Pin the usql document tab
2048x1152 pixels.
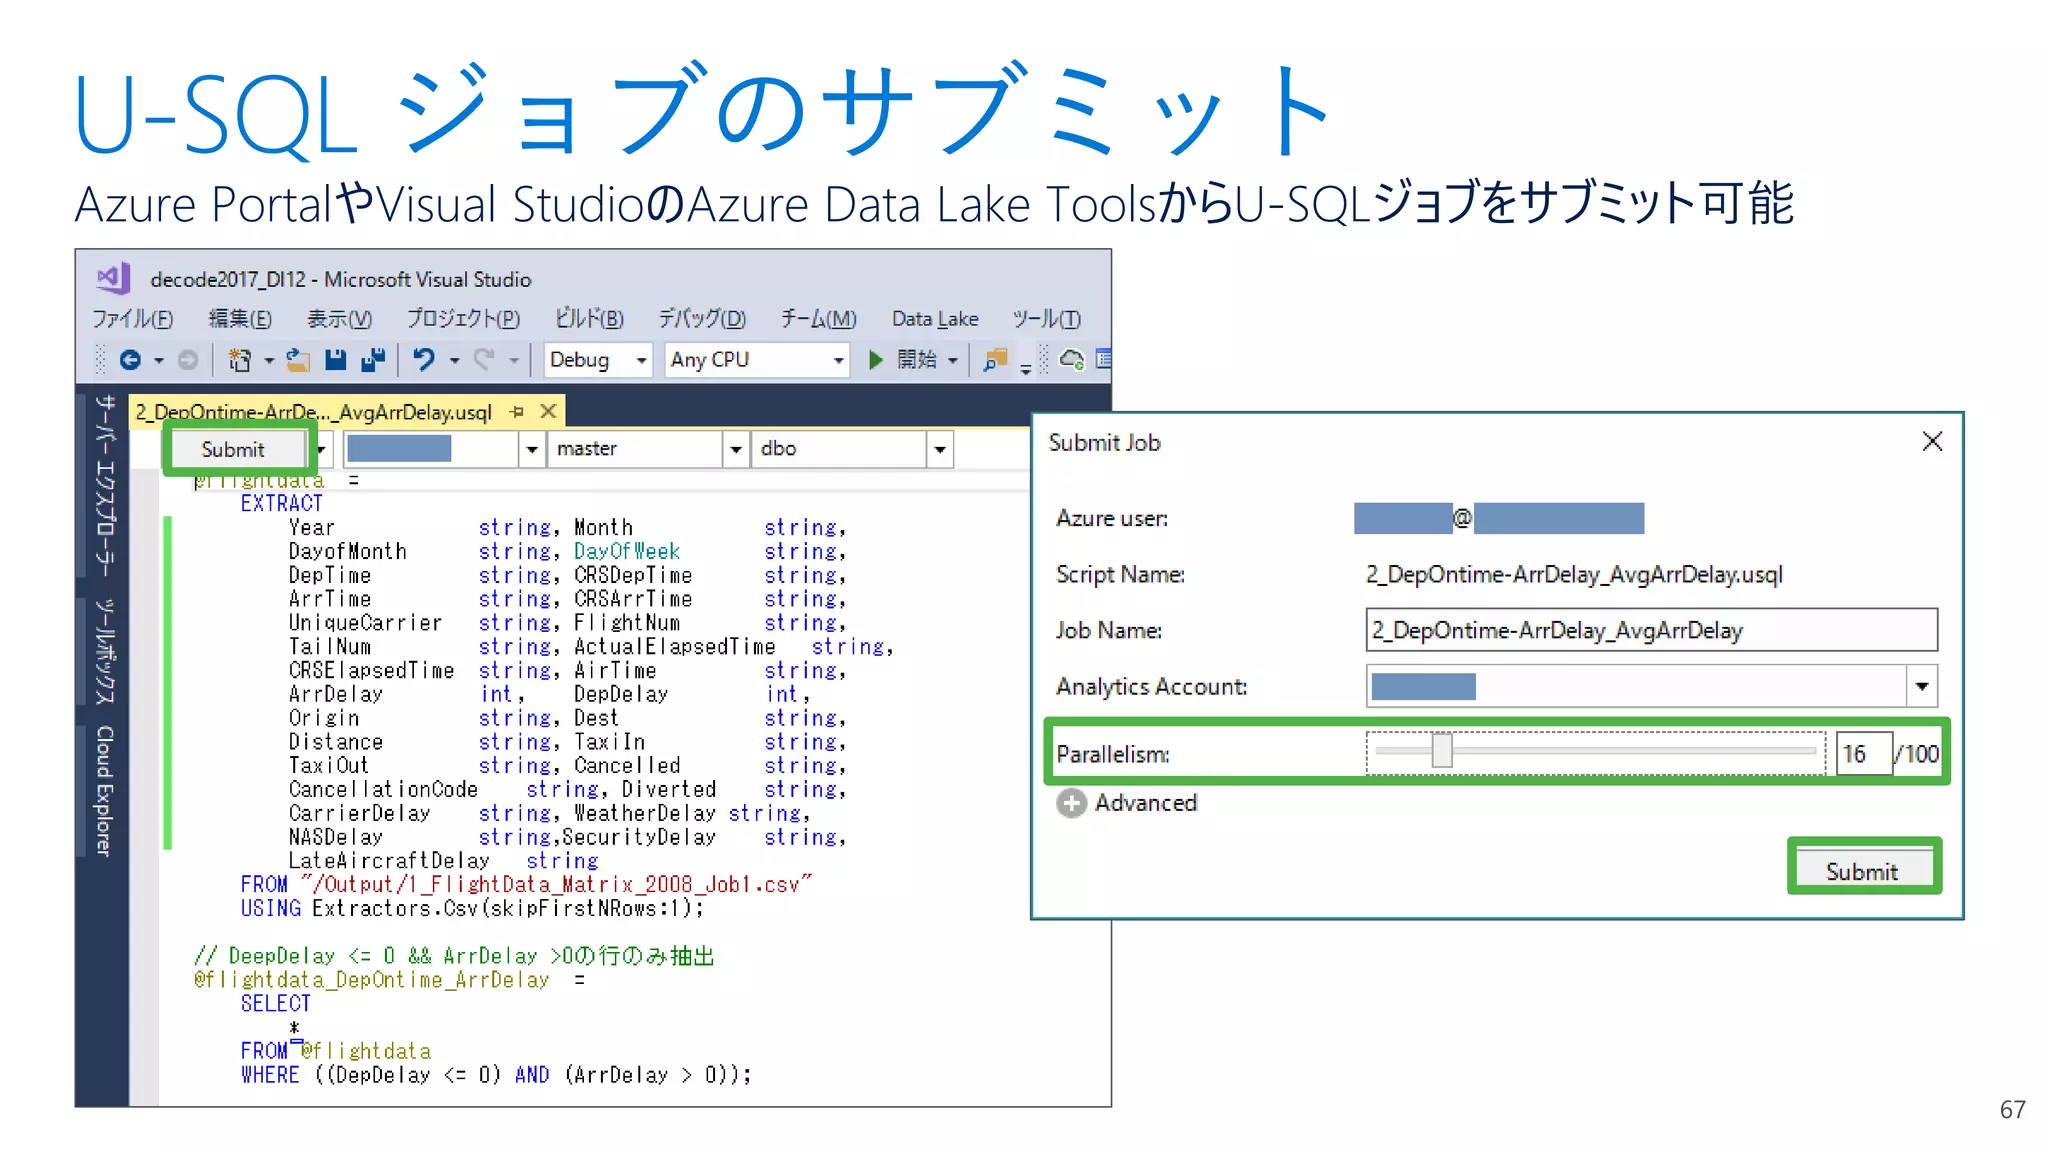click(517, 411)
